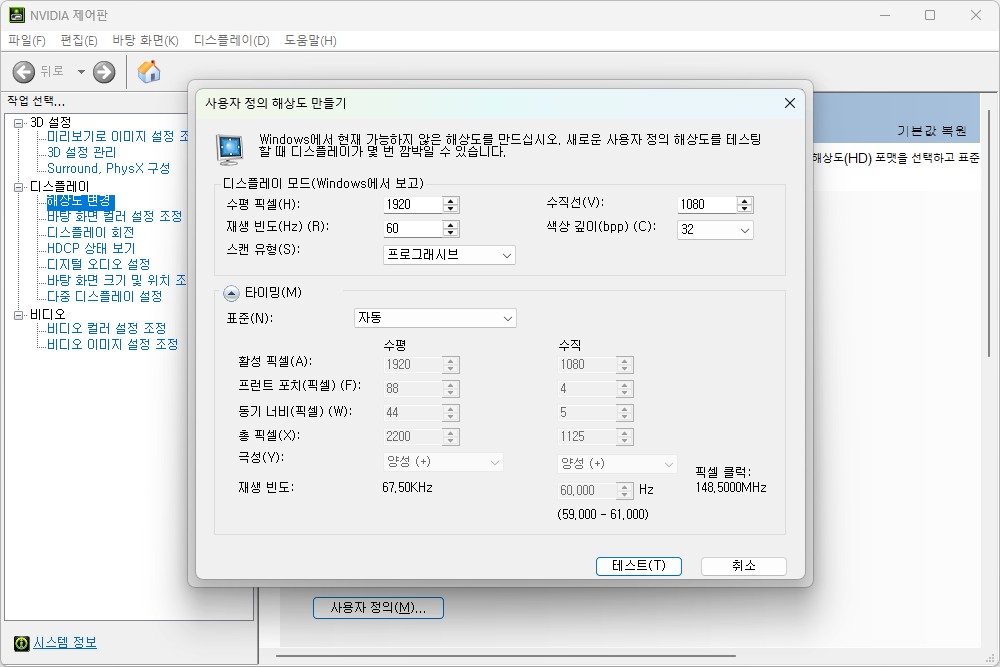Click the (59.000 - 61.000) range text
The height and width of the screenshot is (667, 1000).
(603, 514)
